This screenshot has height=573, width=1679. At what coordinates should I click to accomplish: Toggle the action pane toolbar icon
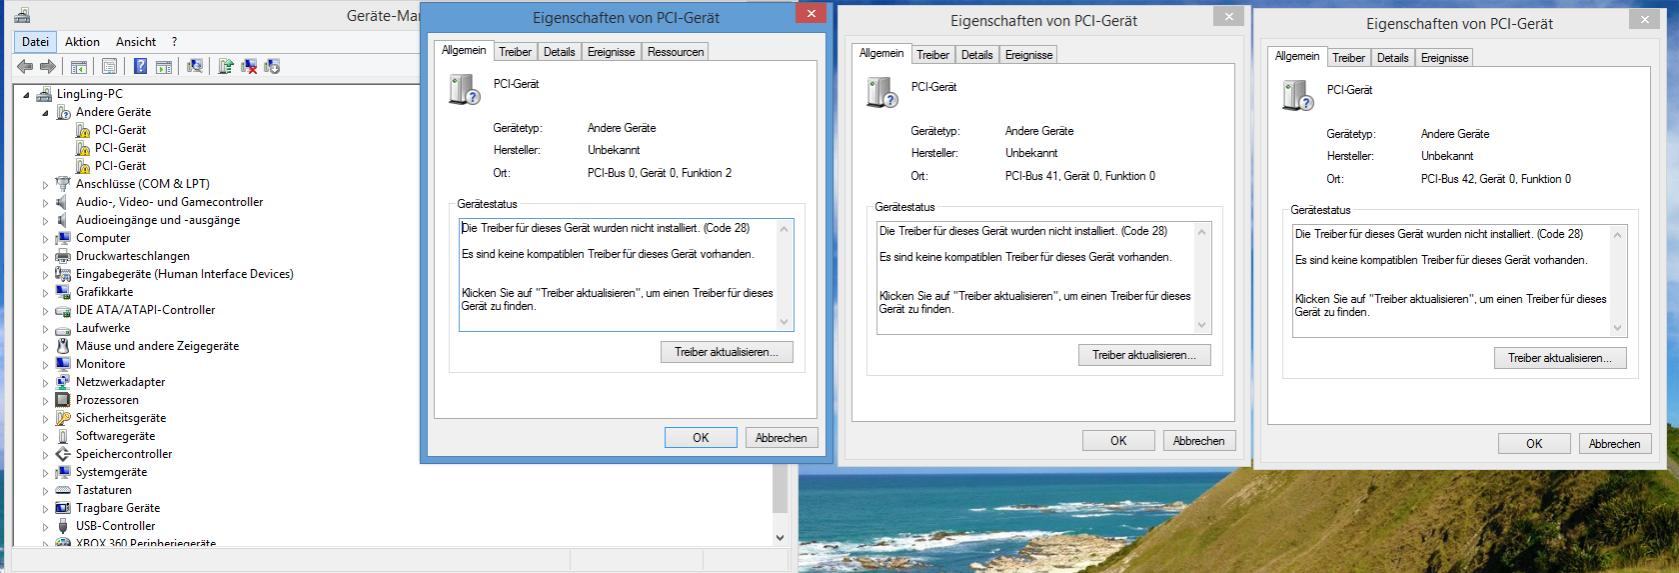point(163,67)
